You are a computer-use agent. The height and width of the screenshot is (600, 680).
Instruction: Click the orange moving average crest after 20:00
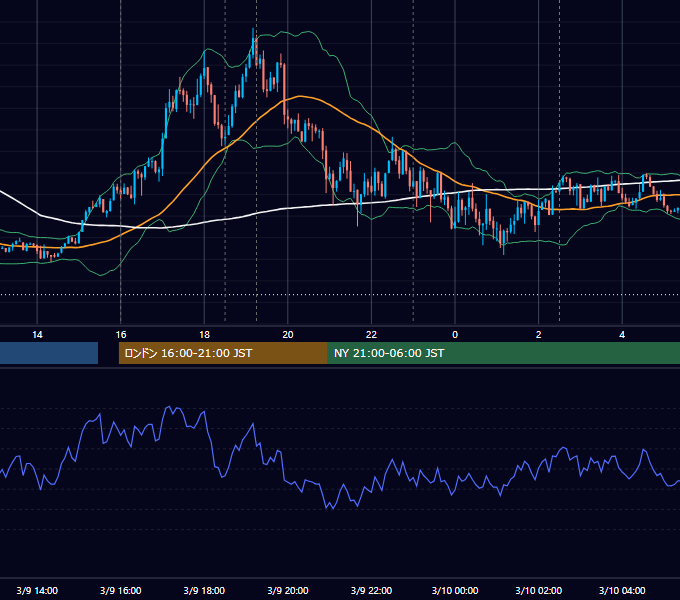point(299,96)
